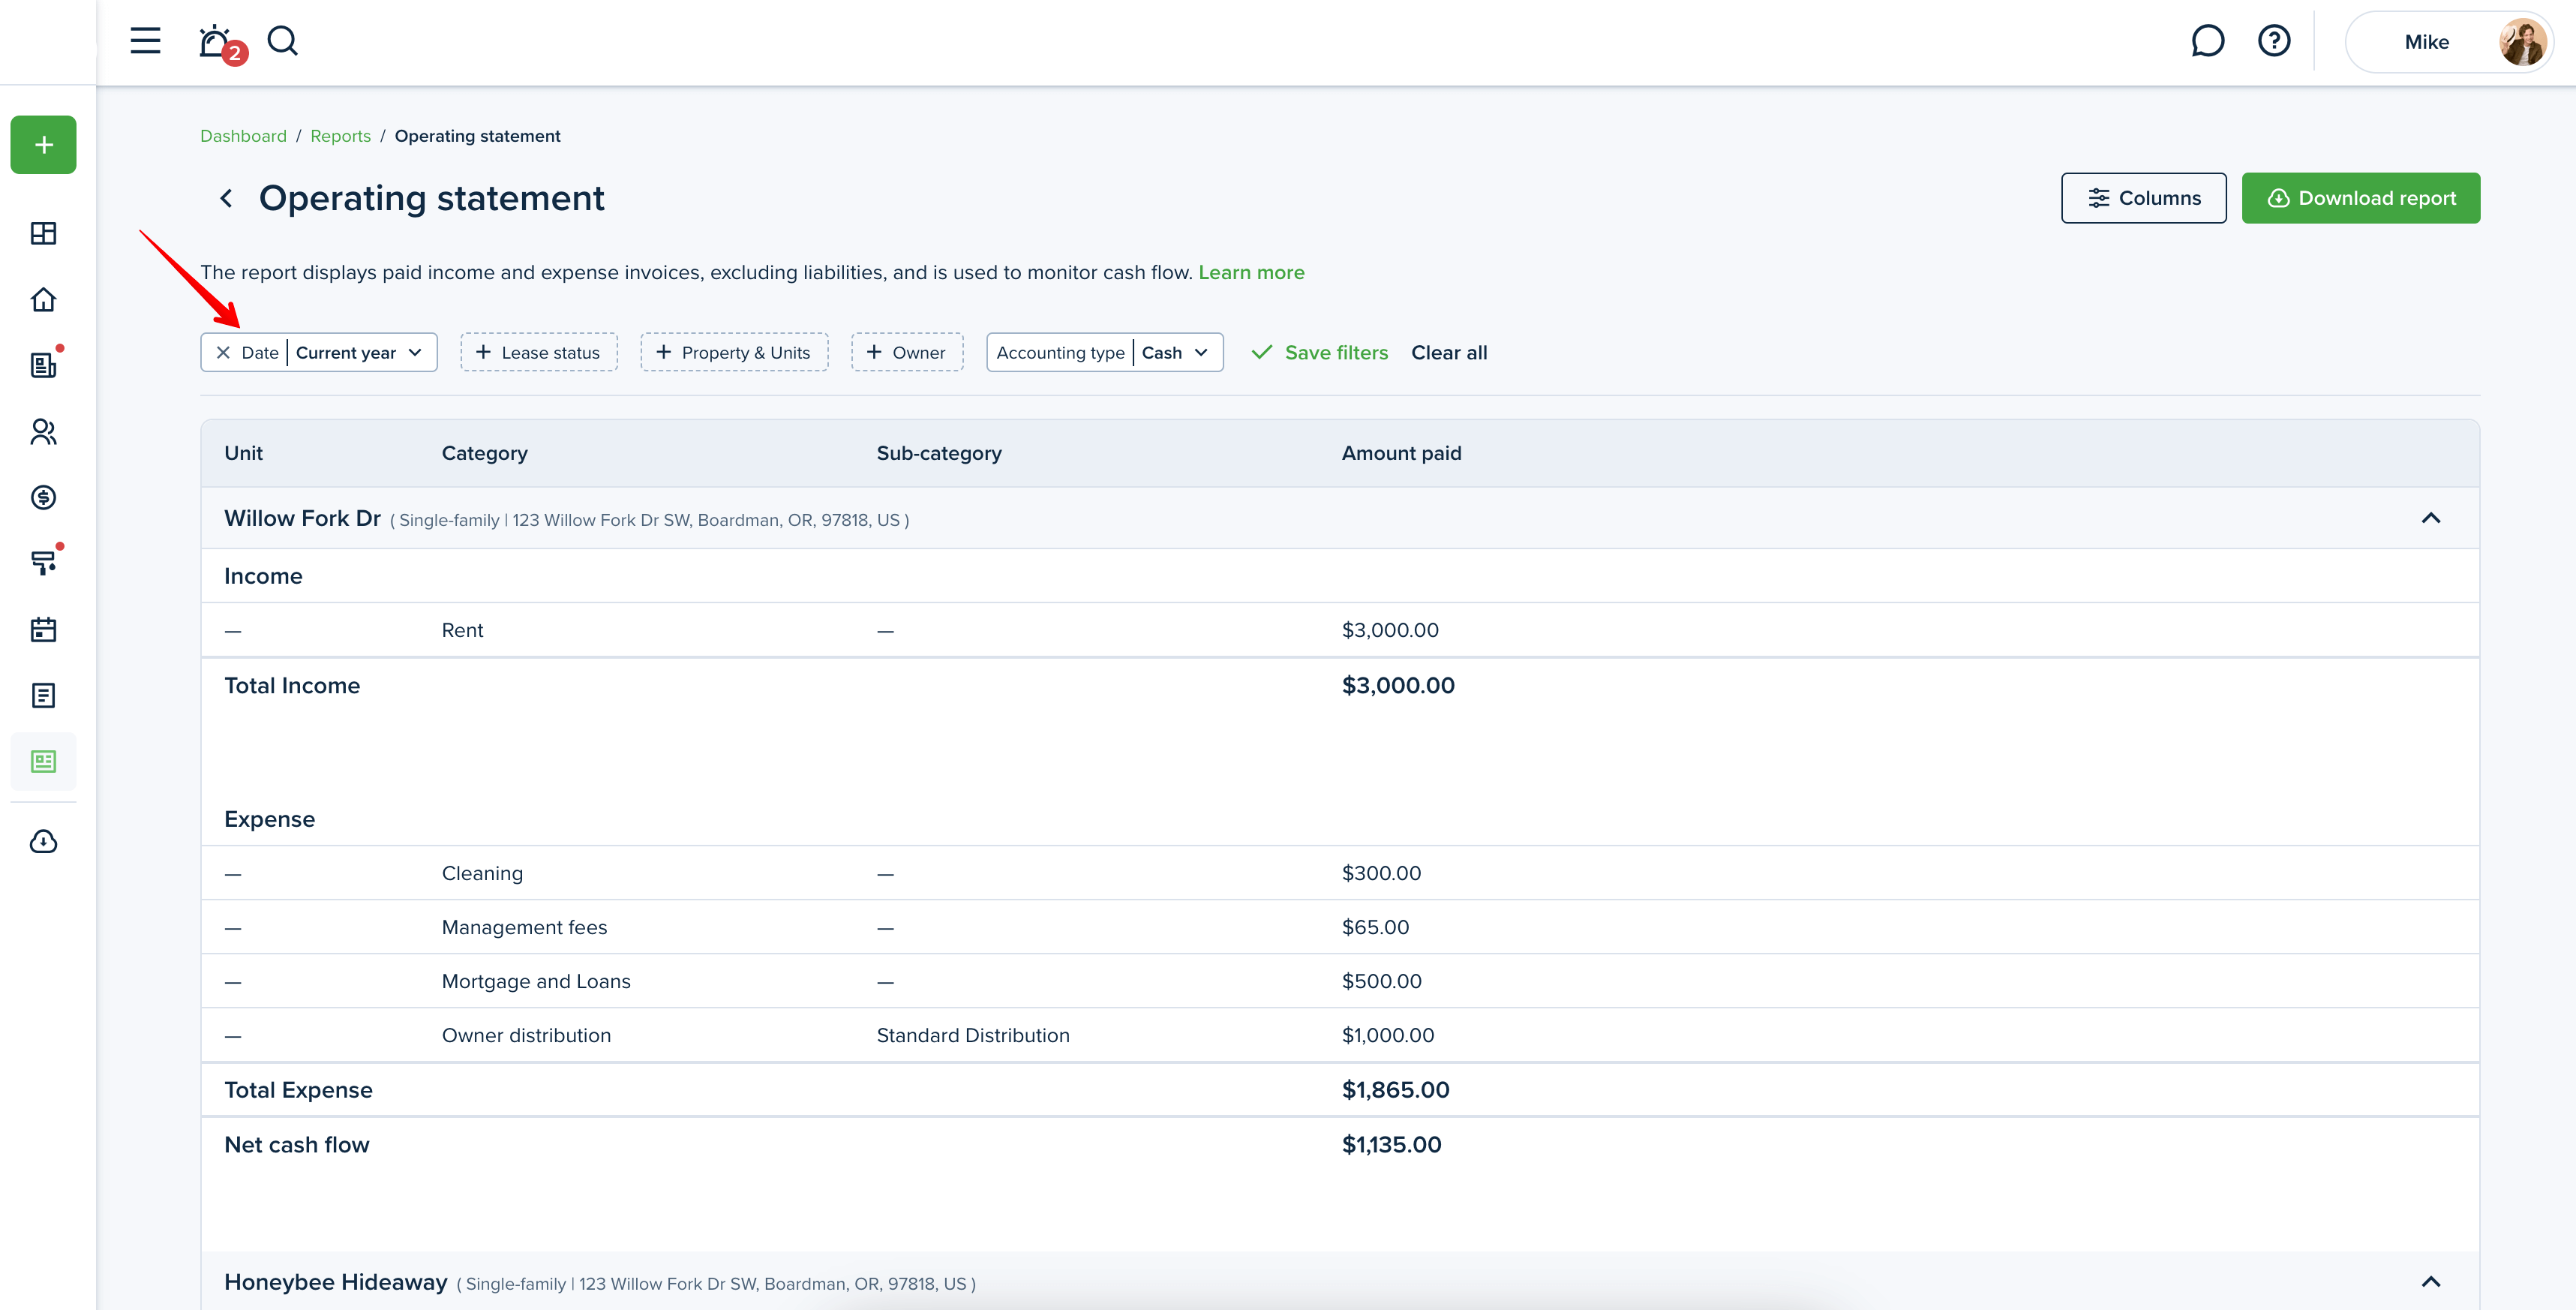The image size is (2576, 1310).
Task: Click the $1,135.00 Net cash flow amount
Action: click(1391, 1145)
